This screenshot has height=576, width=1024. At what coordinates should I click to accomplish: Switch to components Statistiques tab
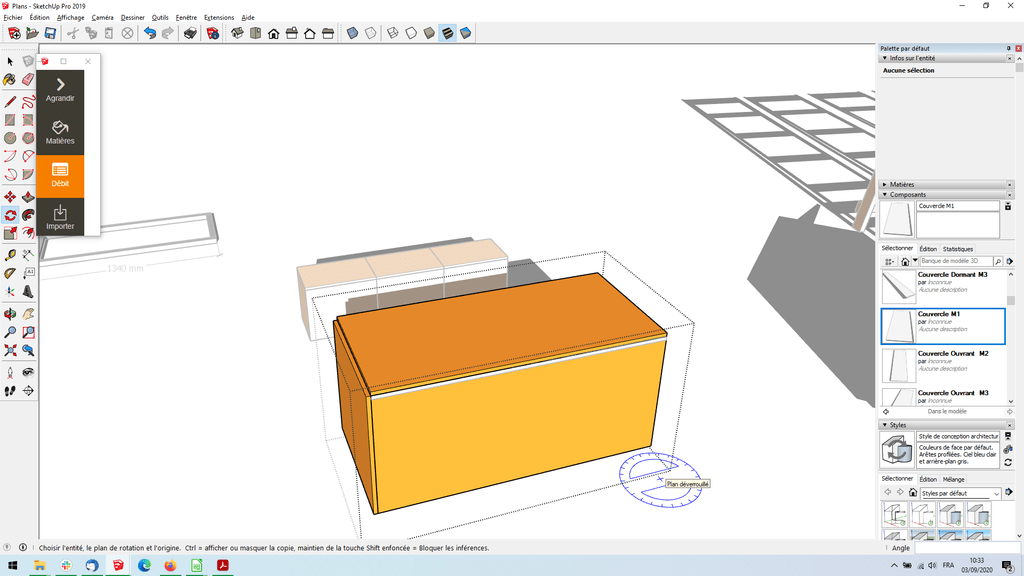click(957, 249)
